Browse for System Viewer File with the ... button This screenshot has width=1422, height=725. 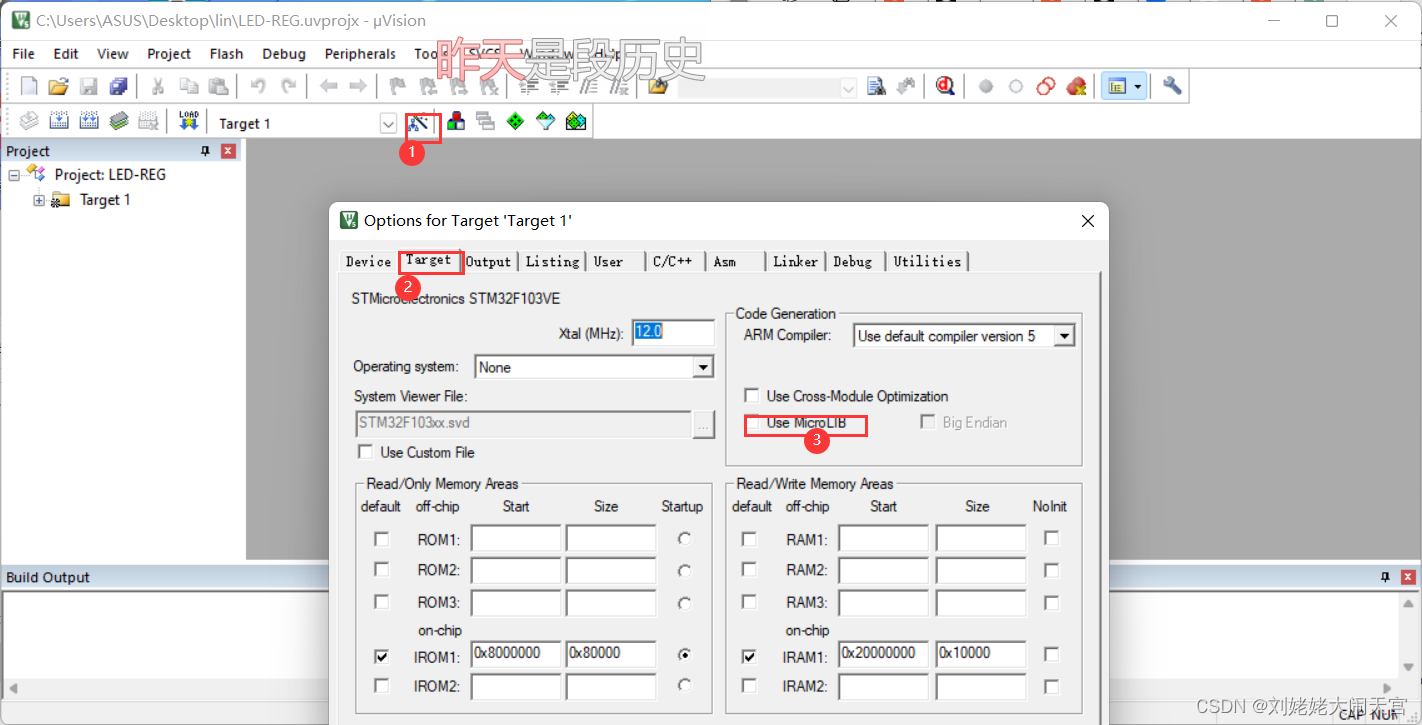(x=704, y=424)
